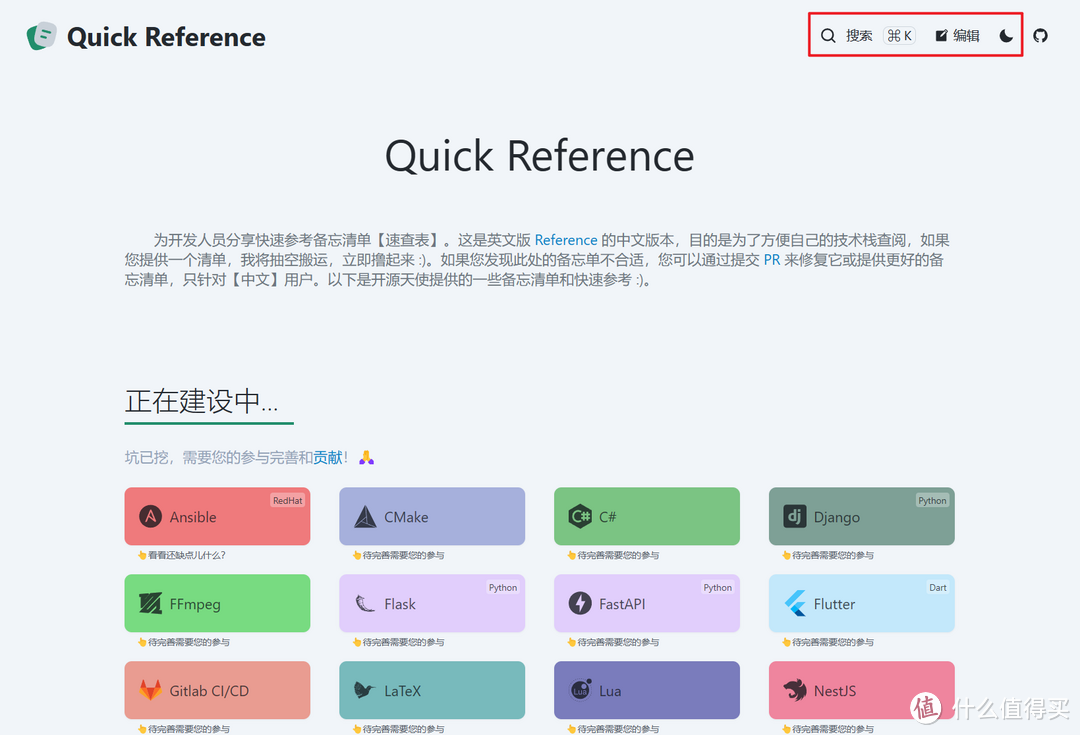Follow the 贡献 contribution link
This screenshot has width=1080, height=735.
(x=328, y=457)
